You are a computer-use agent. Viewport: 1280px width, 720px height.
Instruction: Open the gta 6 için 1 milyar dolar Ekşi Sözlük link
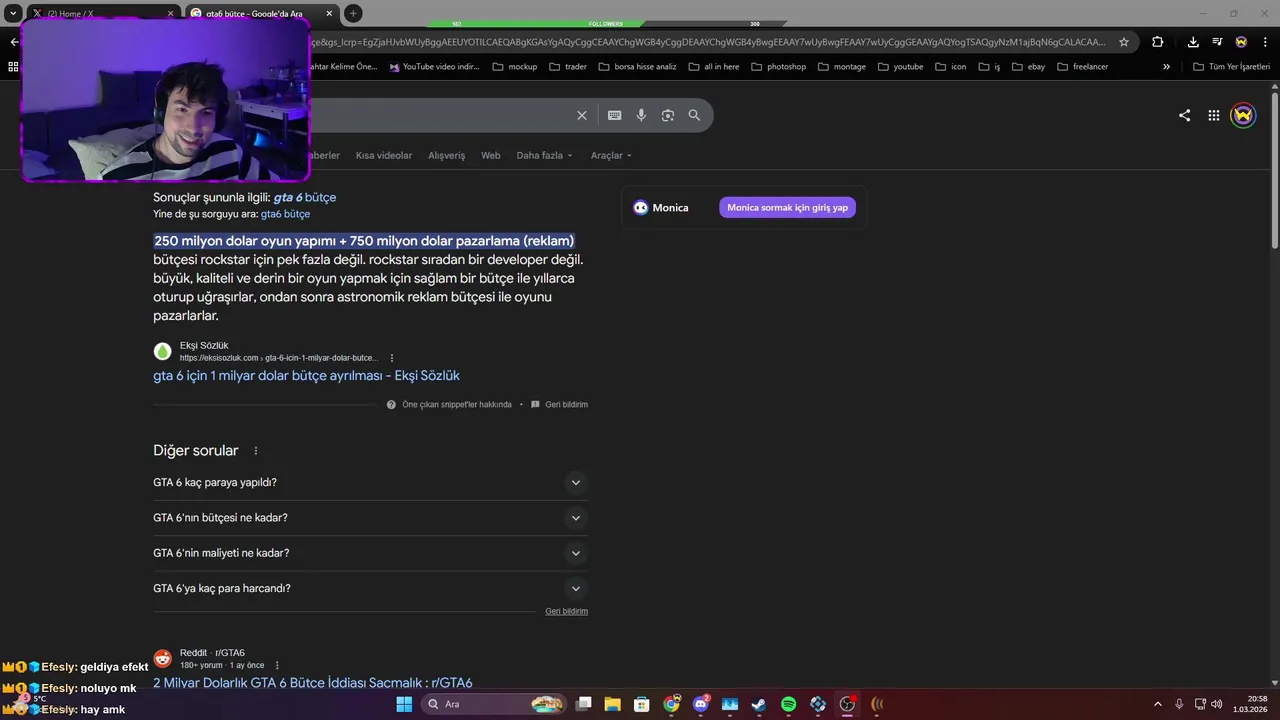(x=306, y=376)
